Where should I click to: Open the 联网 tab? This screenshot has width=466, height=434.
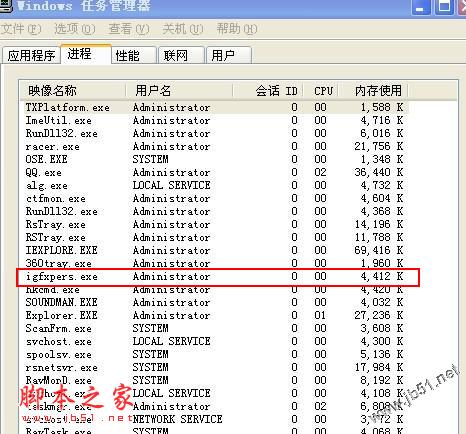[x=181, y=55]
